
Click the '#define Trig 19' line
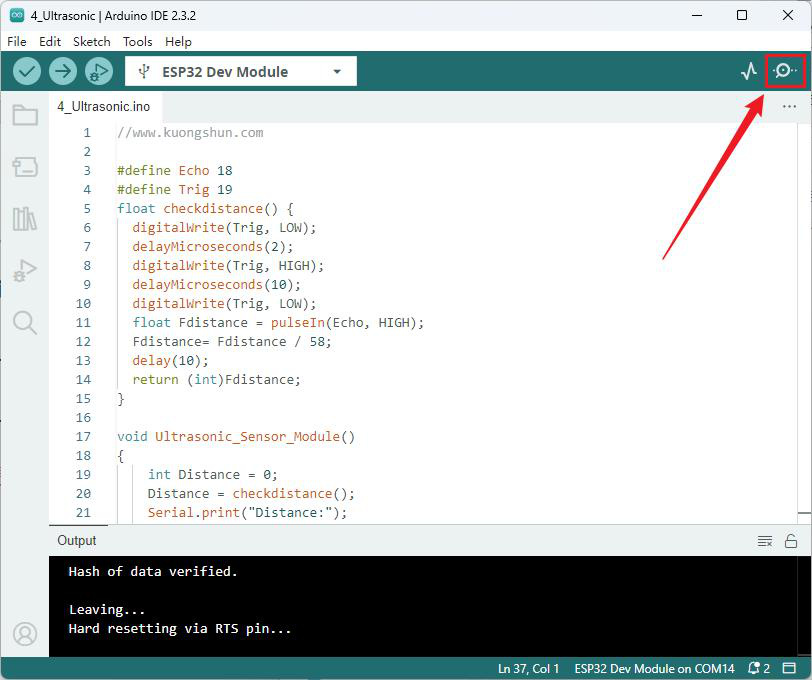(175, 190)
